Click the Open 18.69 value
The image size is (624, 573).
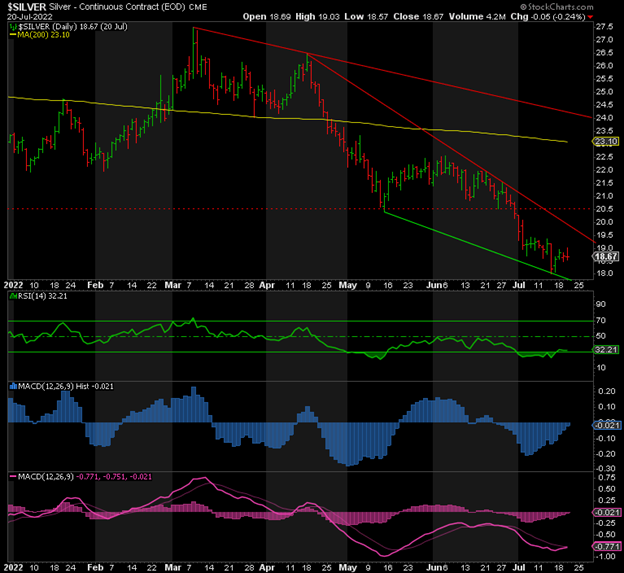pyautogui.click(x=267, y=17)
